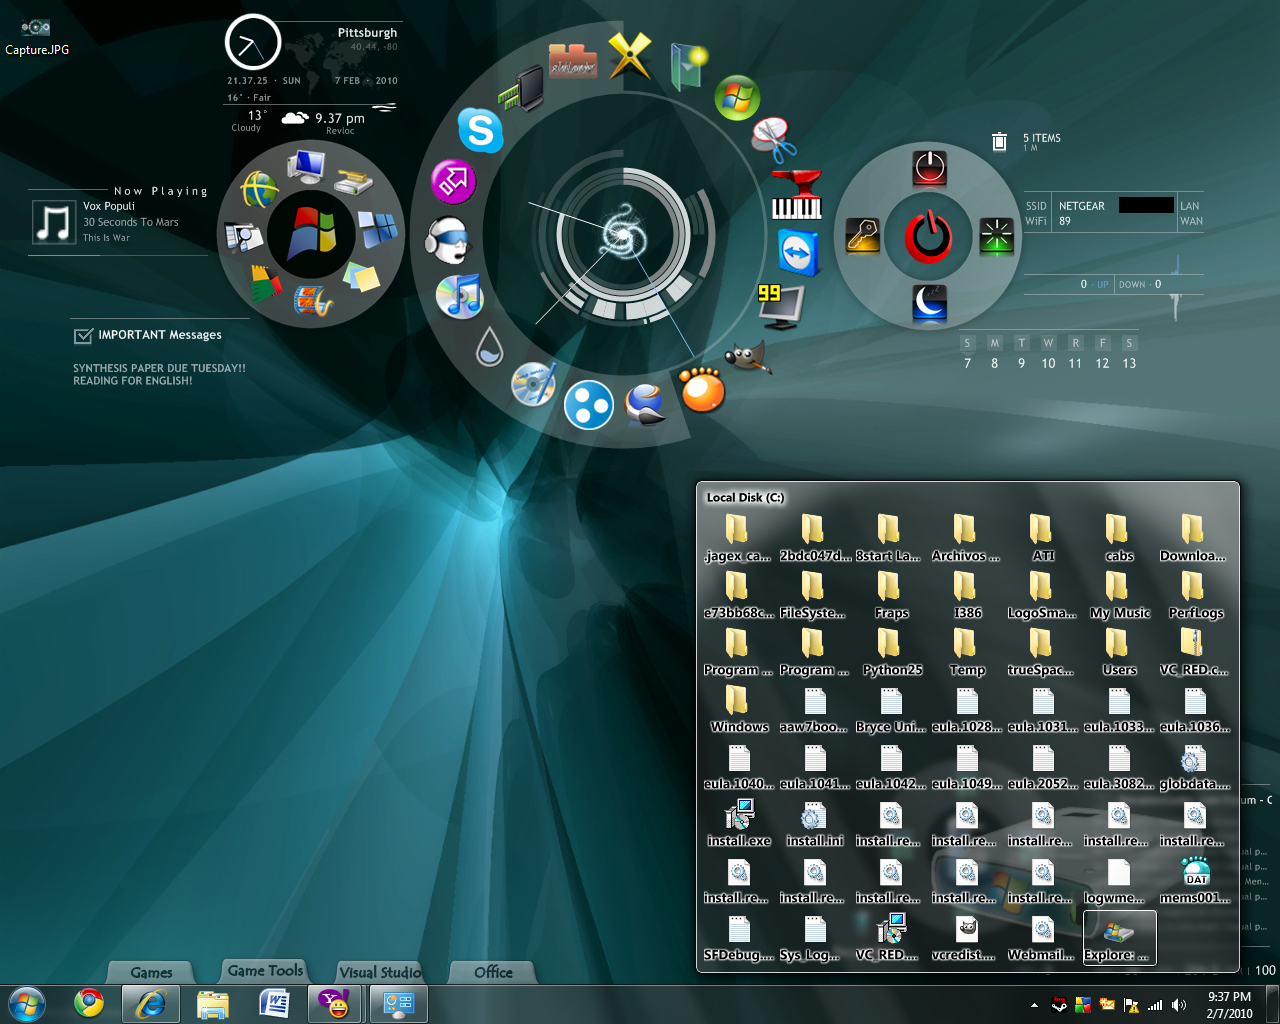This screenshot has width=1280, height=1024.
Task: Open Google Chrome from the taskbar
Action: tap(89, 1003)
